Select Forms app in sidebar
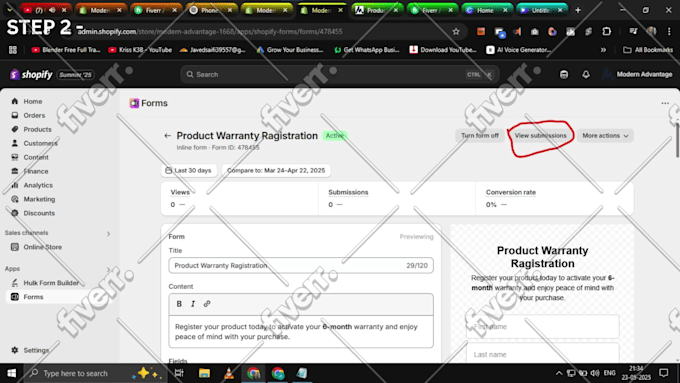This screenshot has height=383, width=680. (33, 297)
